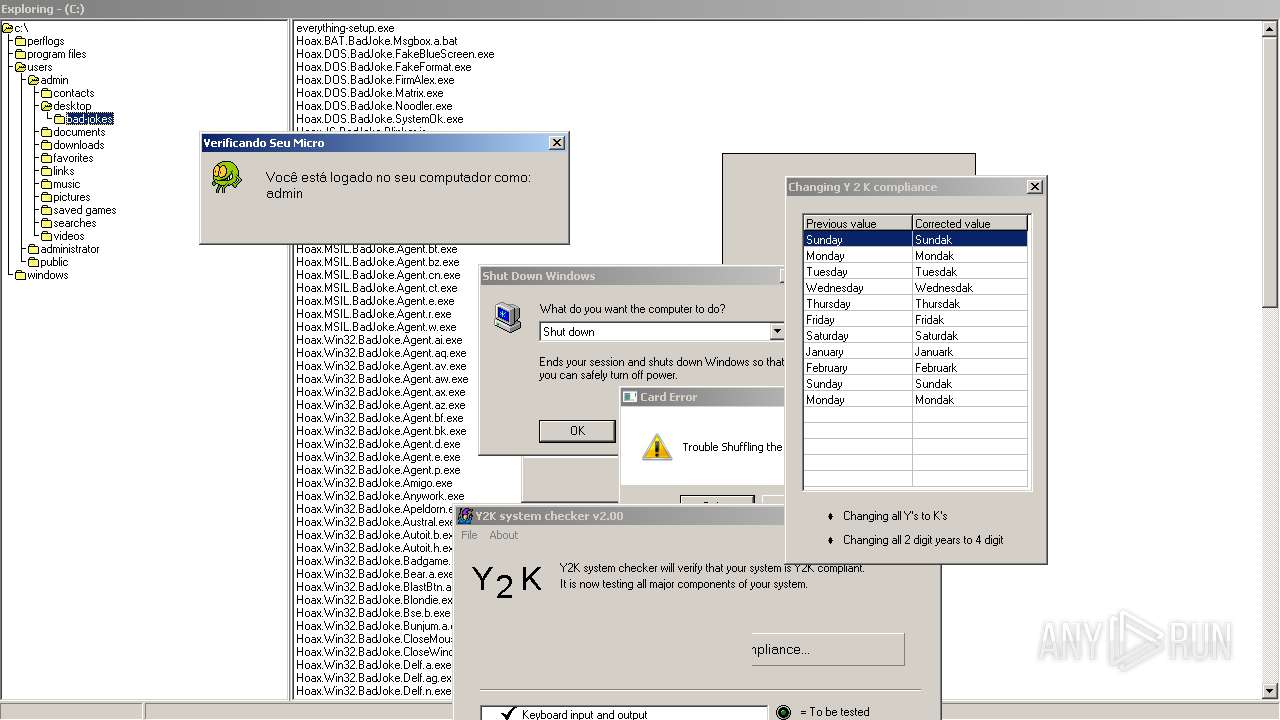Click the c:\ root drive folder icon
Viewport: 1280px width, 720px height.
pos(8,28)
